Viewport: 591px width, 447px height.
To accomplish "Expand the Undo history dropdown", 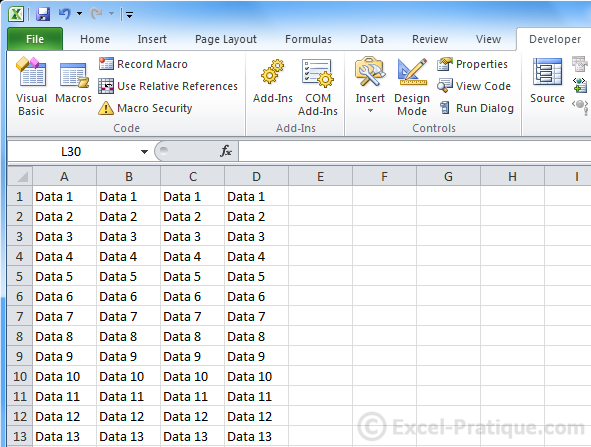I will (80, 14).
